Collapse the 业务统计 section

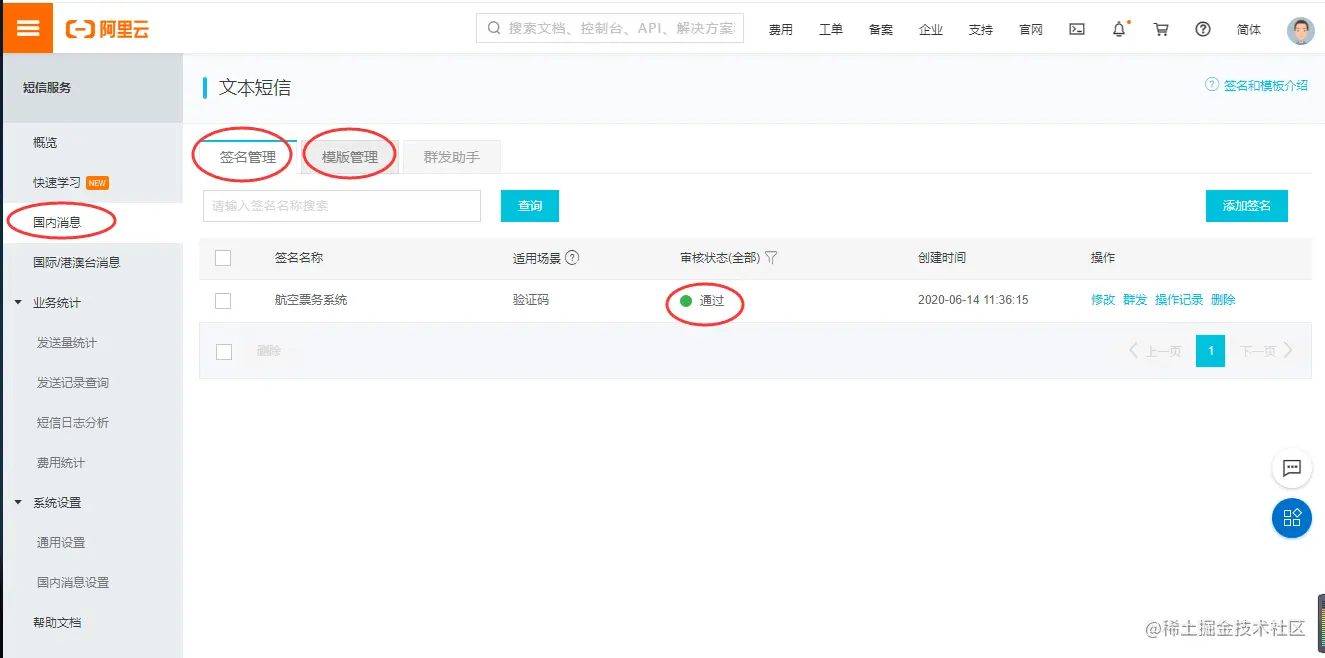click(18, 302)
